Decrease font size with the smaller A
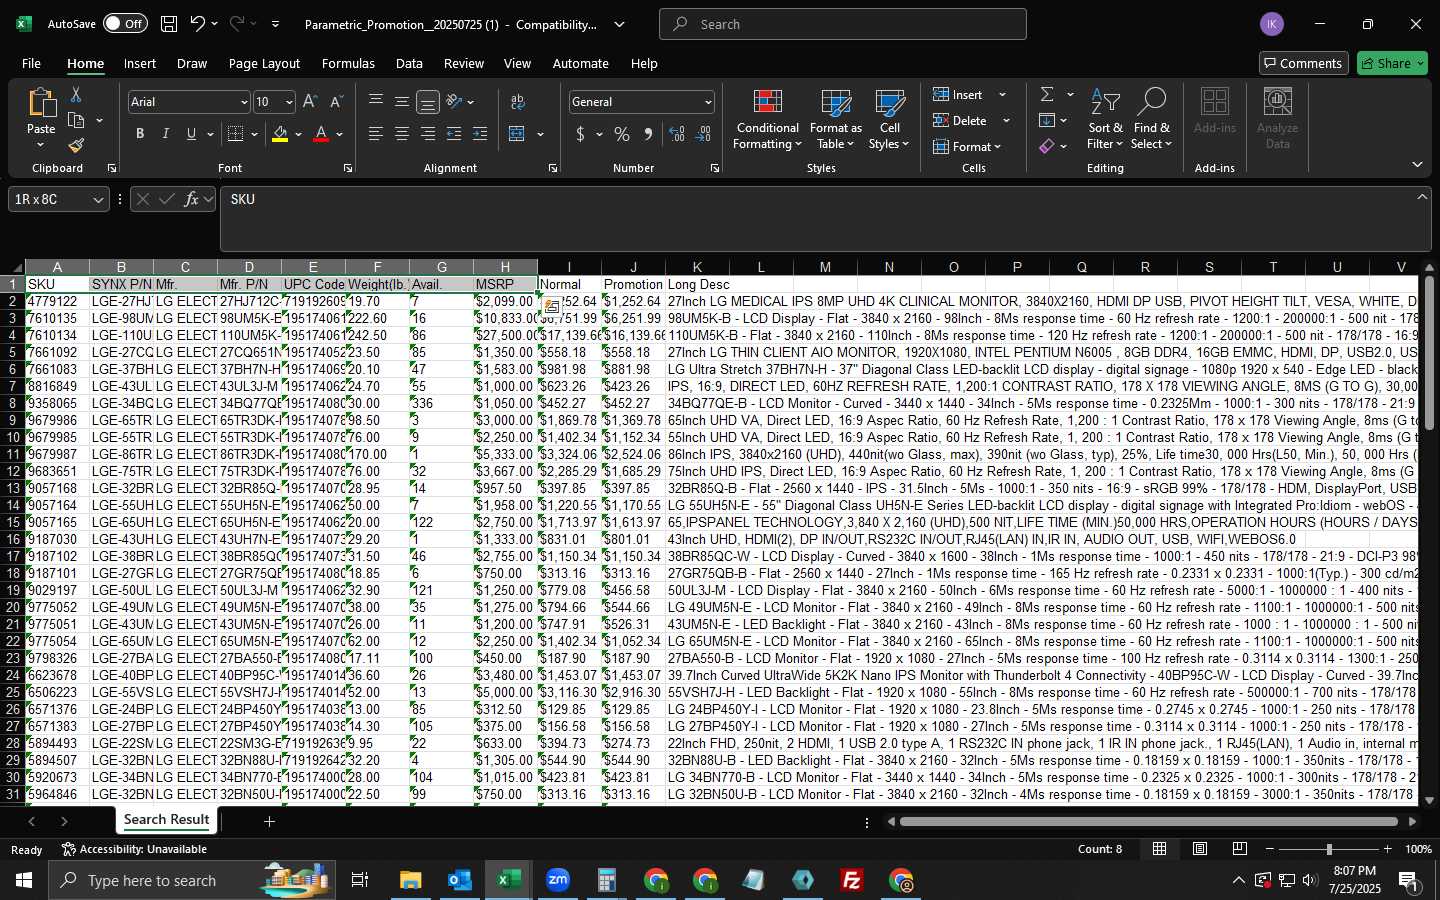Viewport: 1440px width, 900px height. coord(336,102)
